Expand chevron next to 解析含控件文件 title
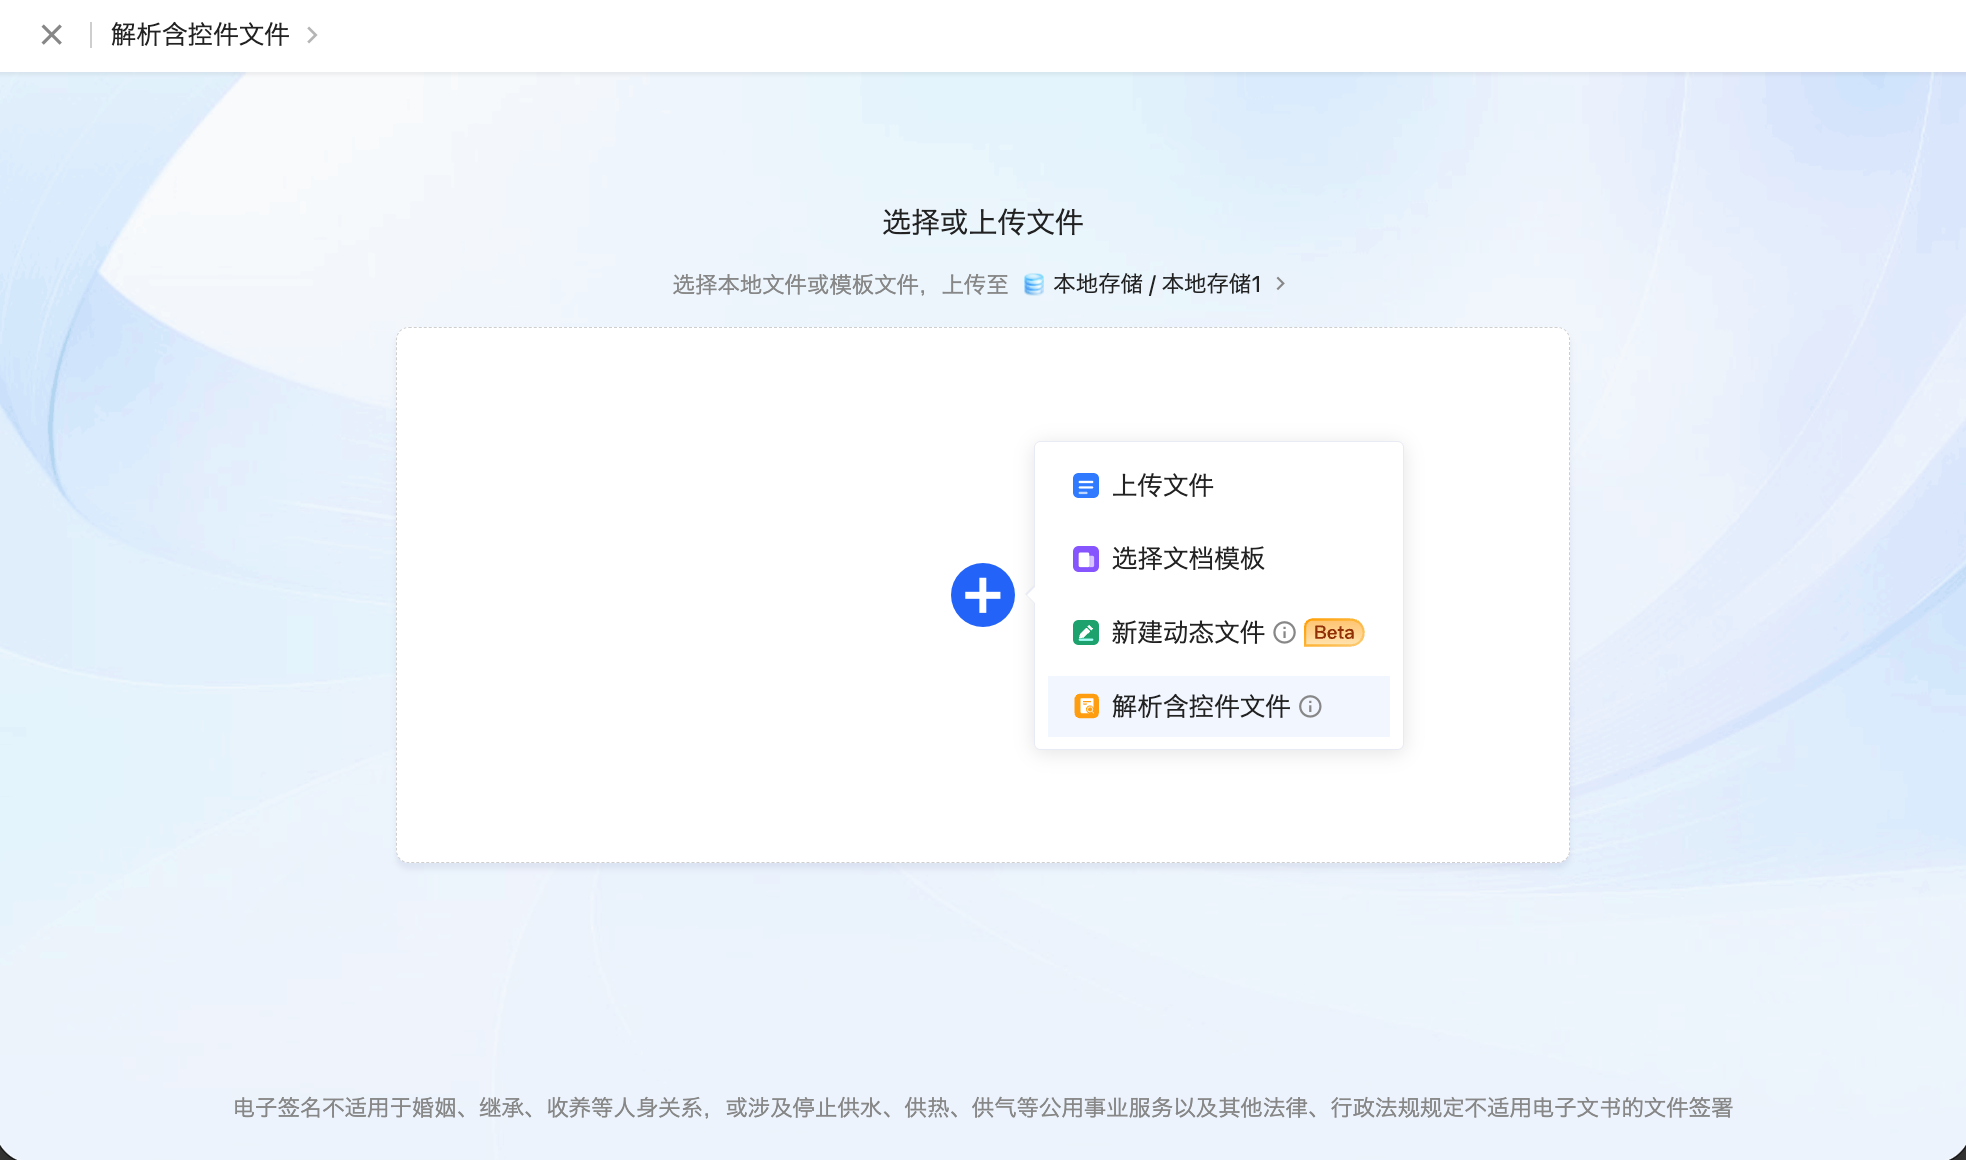1966x1160 pixels. 312,35
